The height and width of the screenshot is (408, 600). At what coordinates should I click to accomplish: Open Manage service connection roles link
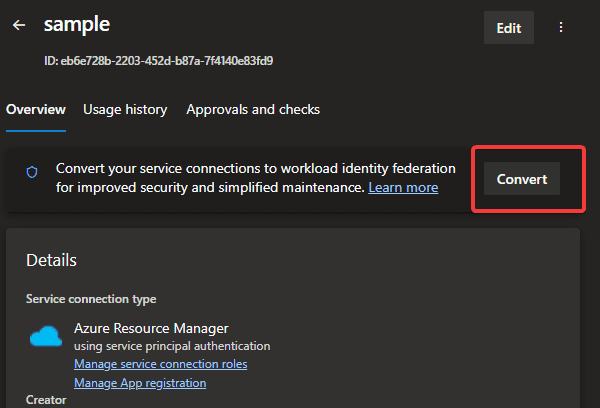161,364
